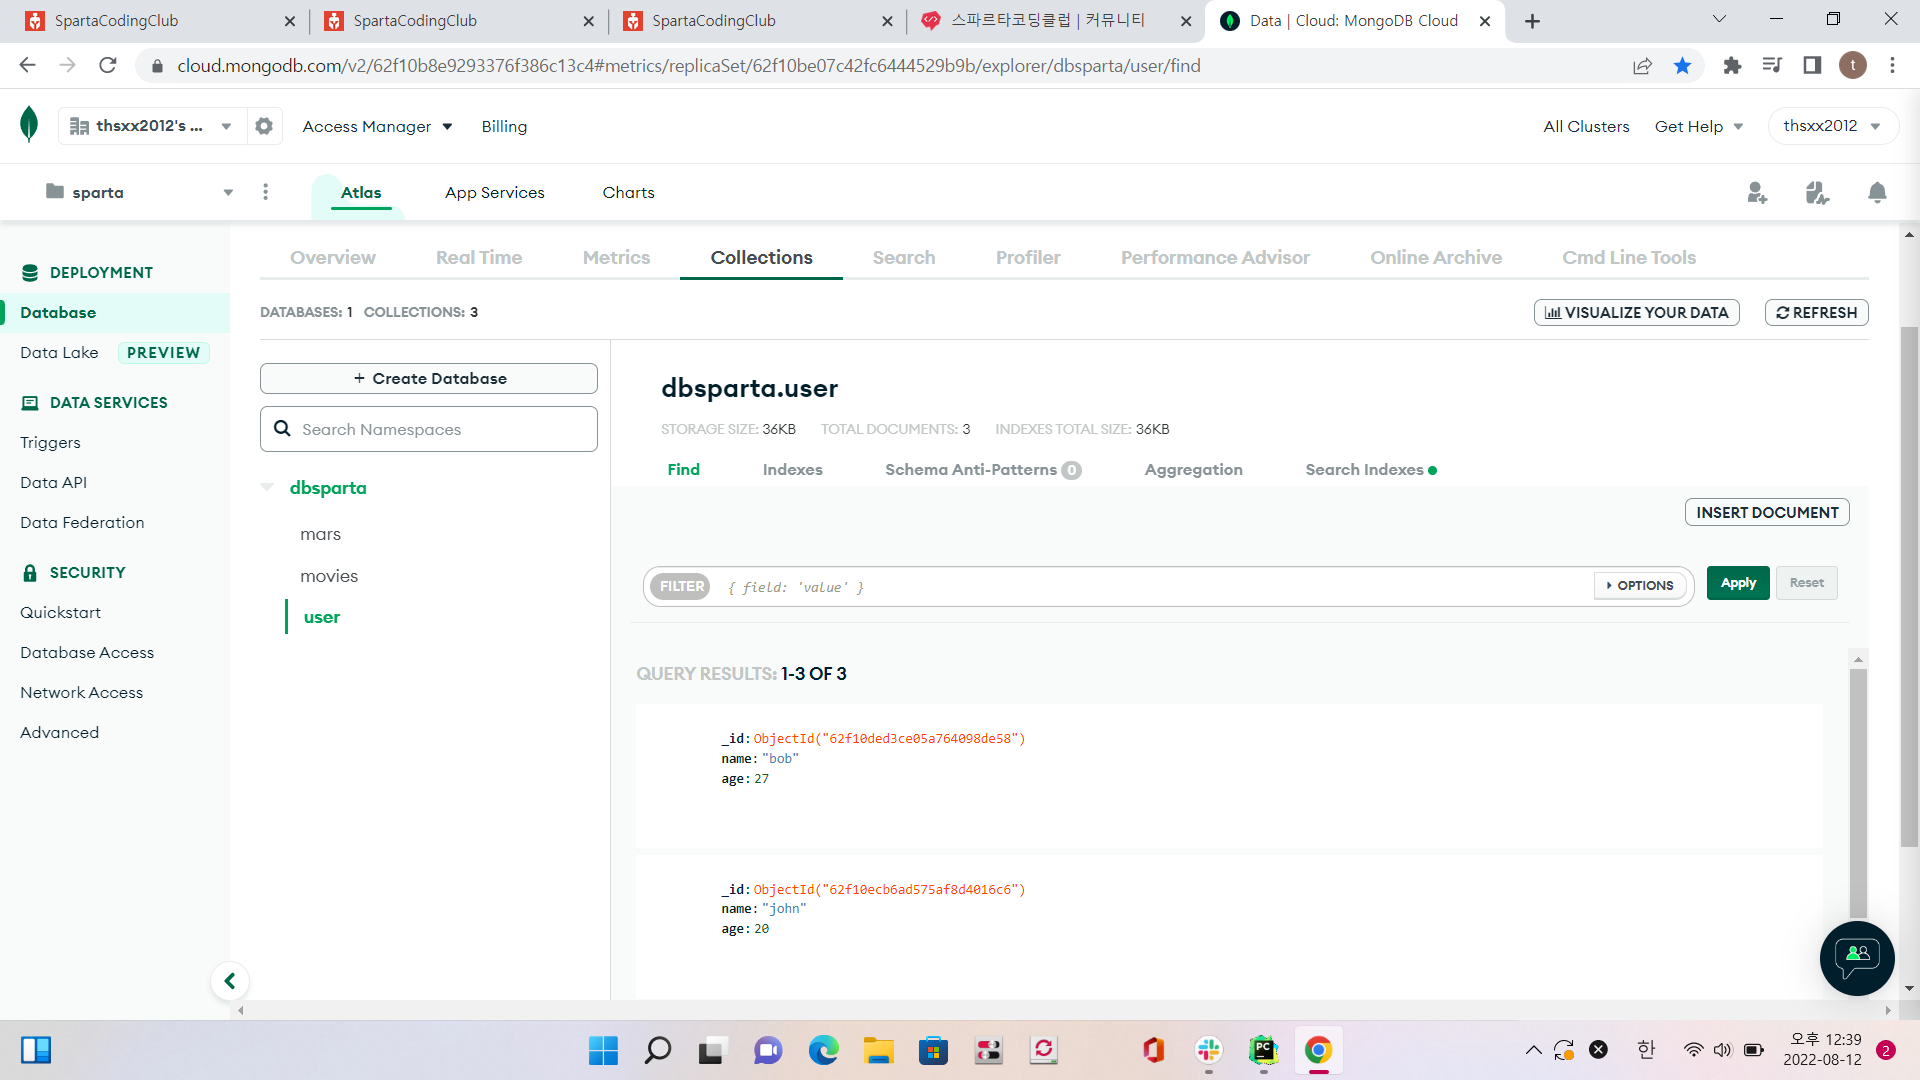Image resolution: width=1920 pixels, height=1080 pixels.
Task: Reload the page in Chrome
Action: point(108,66)
